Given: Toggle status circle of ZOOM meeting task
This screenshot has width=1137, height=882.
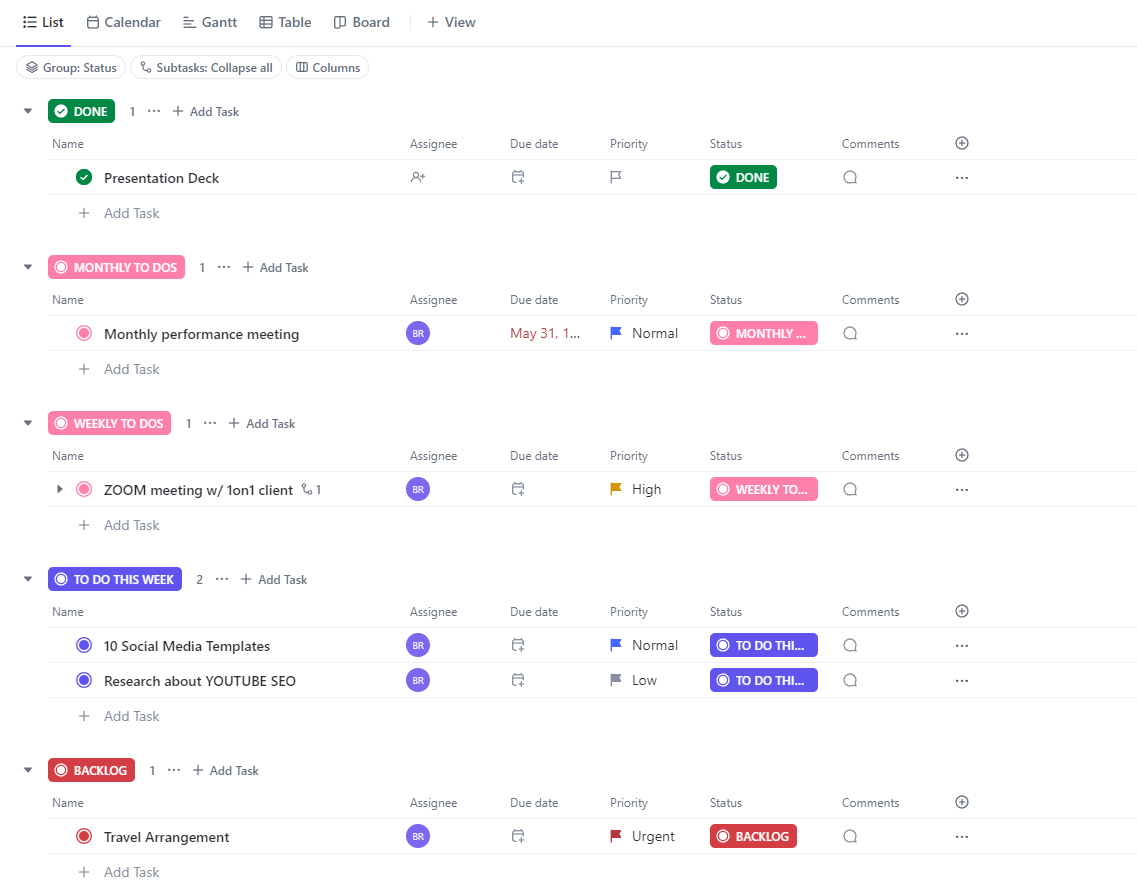Looking at the screenshot, I should pos(84,489).
